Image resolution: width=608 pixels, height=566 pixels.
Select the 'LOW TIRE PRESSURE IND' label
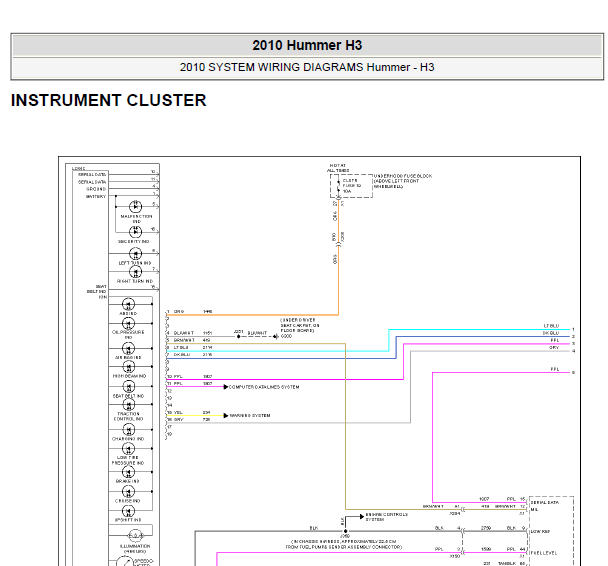[128, 460]
